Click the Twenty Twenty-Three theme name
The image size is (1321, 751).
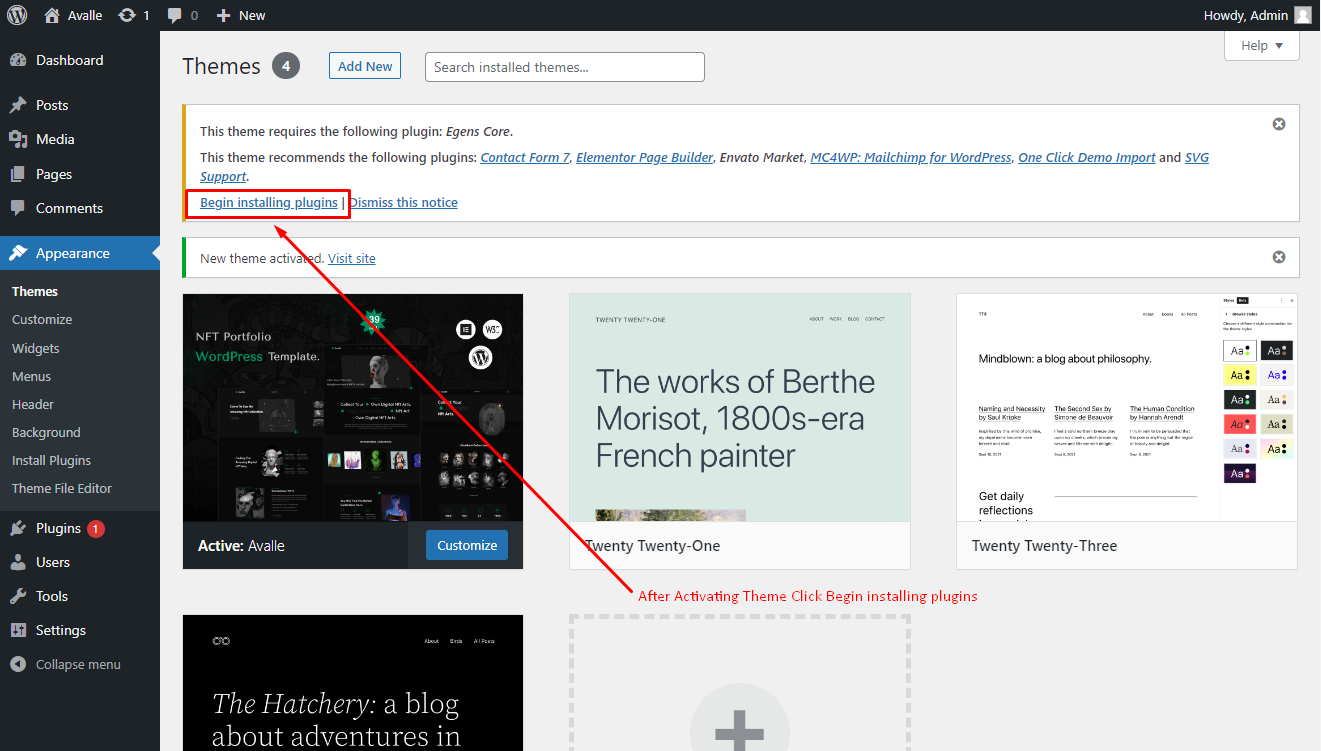point(1044,546)
